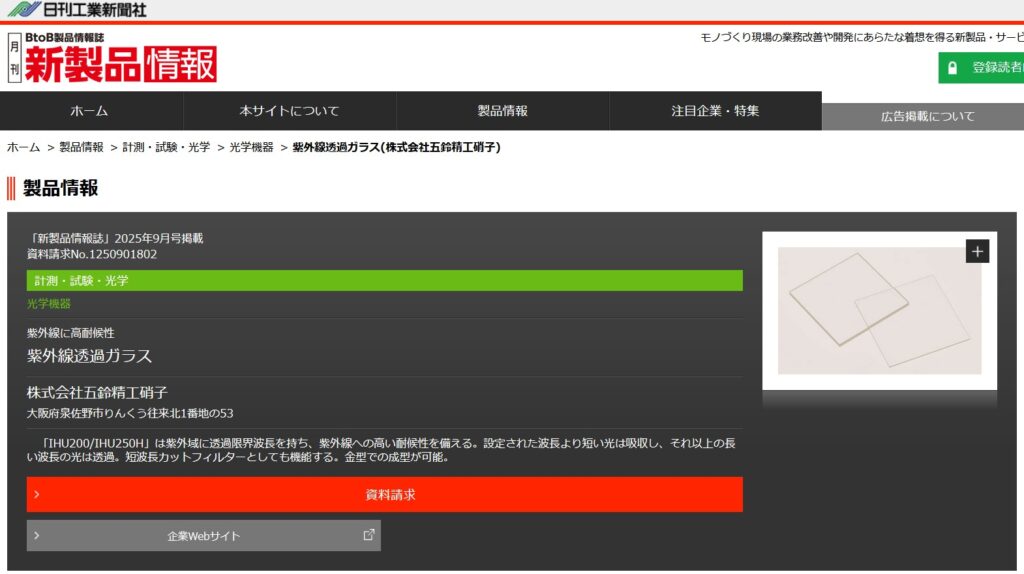Click the green 計測・試験・光学 category bar

point(385,280)
